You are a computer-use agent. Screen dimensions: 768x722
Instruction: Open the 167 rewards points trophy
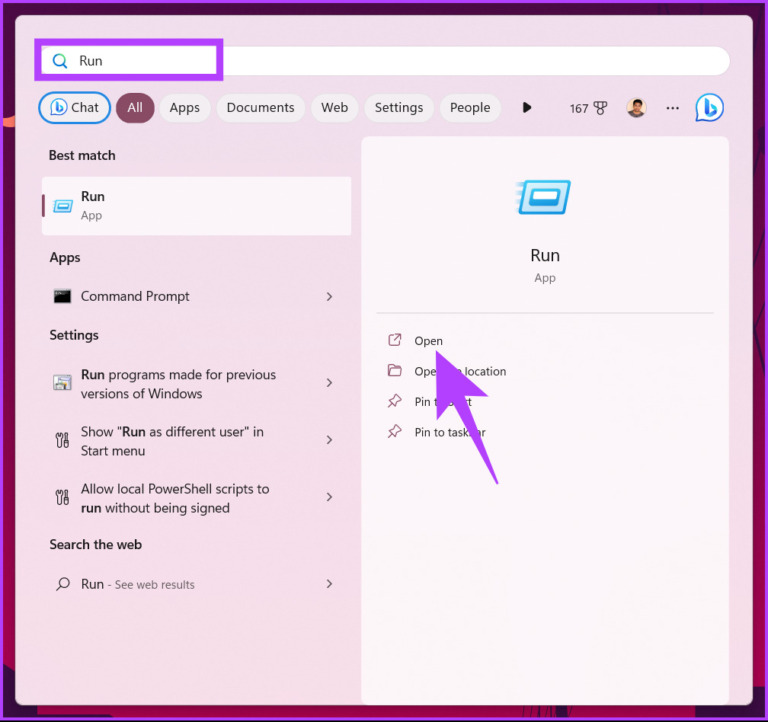click(588, 108)
